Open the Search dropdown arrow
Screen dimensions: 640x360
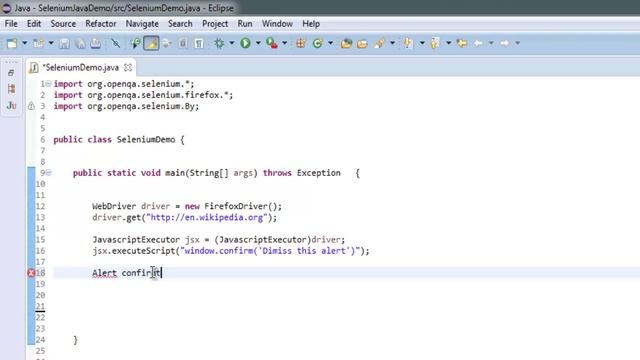(392, 43)
